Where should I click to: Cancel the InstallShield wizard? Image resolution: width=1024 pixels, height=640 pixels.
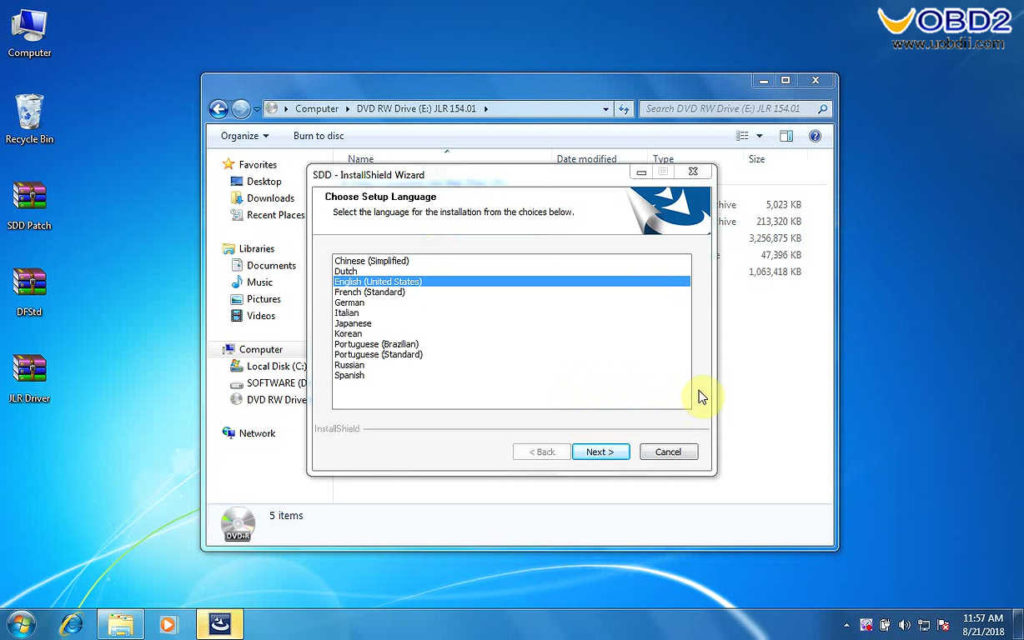click(x=668, y=451)
